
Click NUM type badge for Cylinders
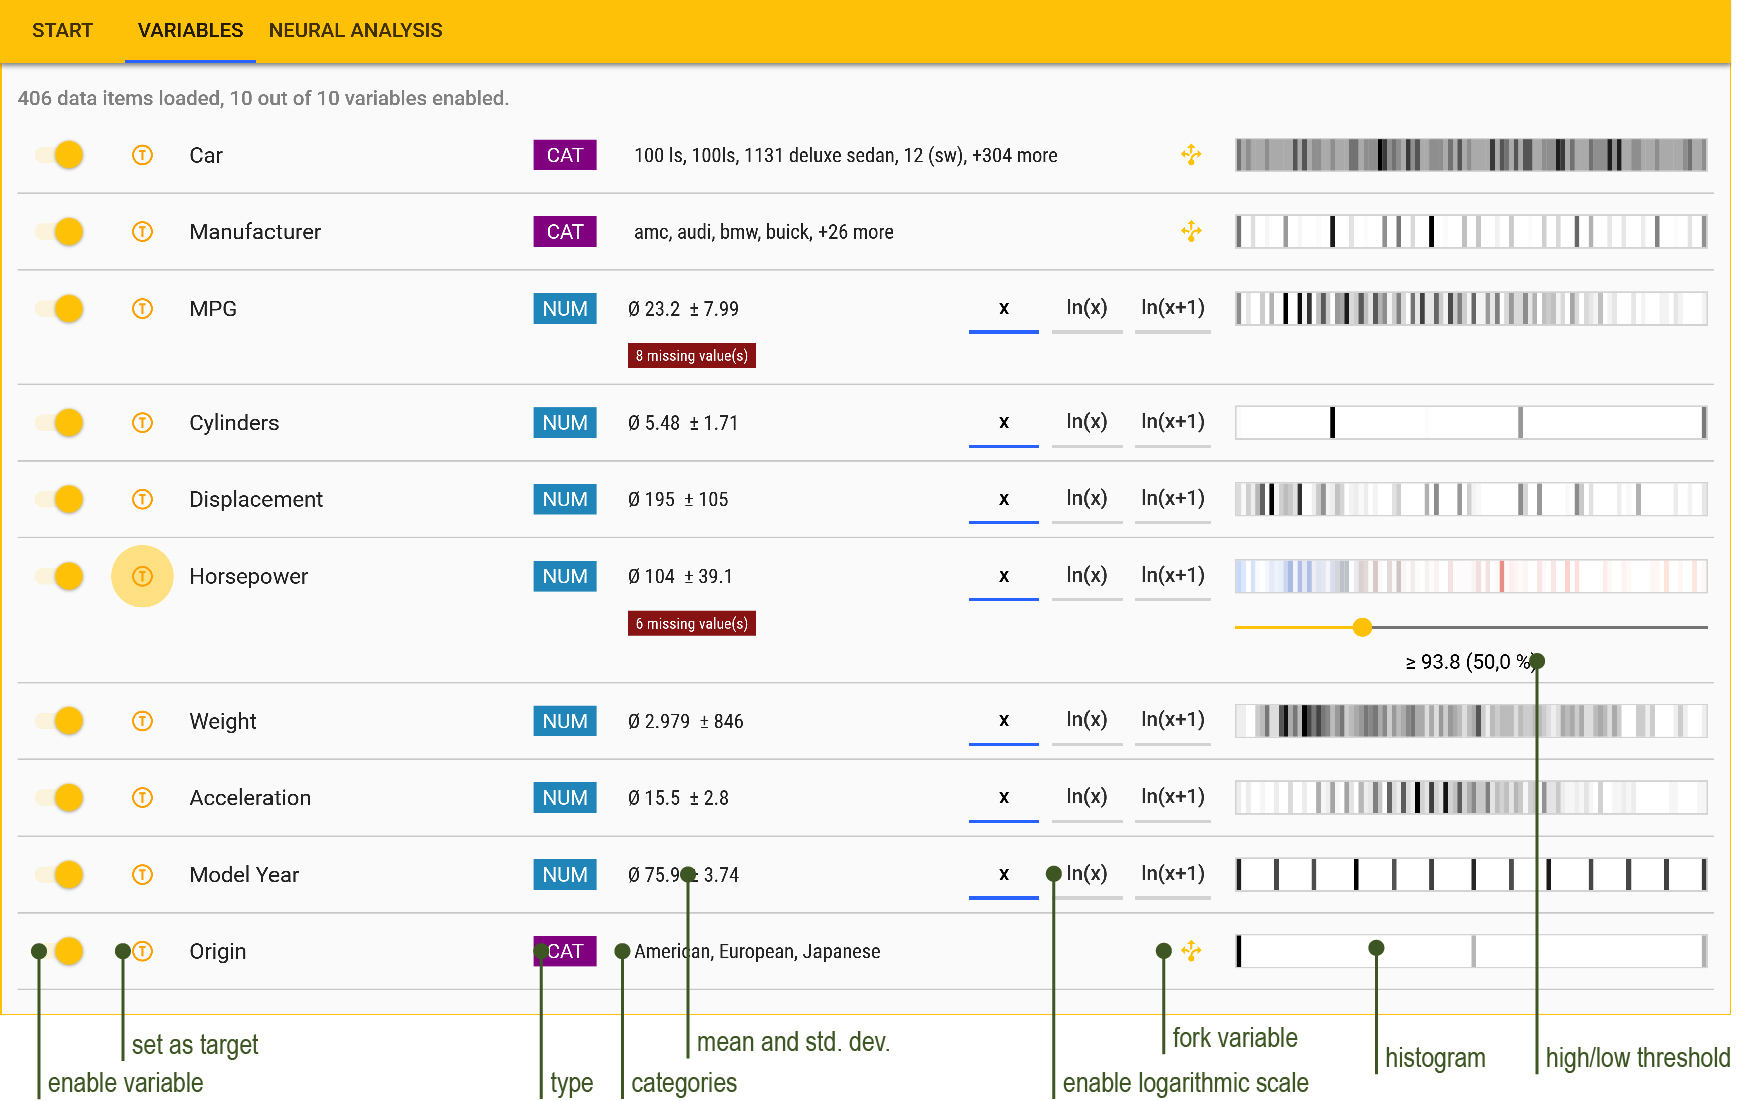click(x=565, y=423)
